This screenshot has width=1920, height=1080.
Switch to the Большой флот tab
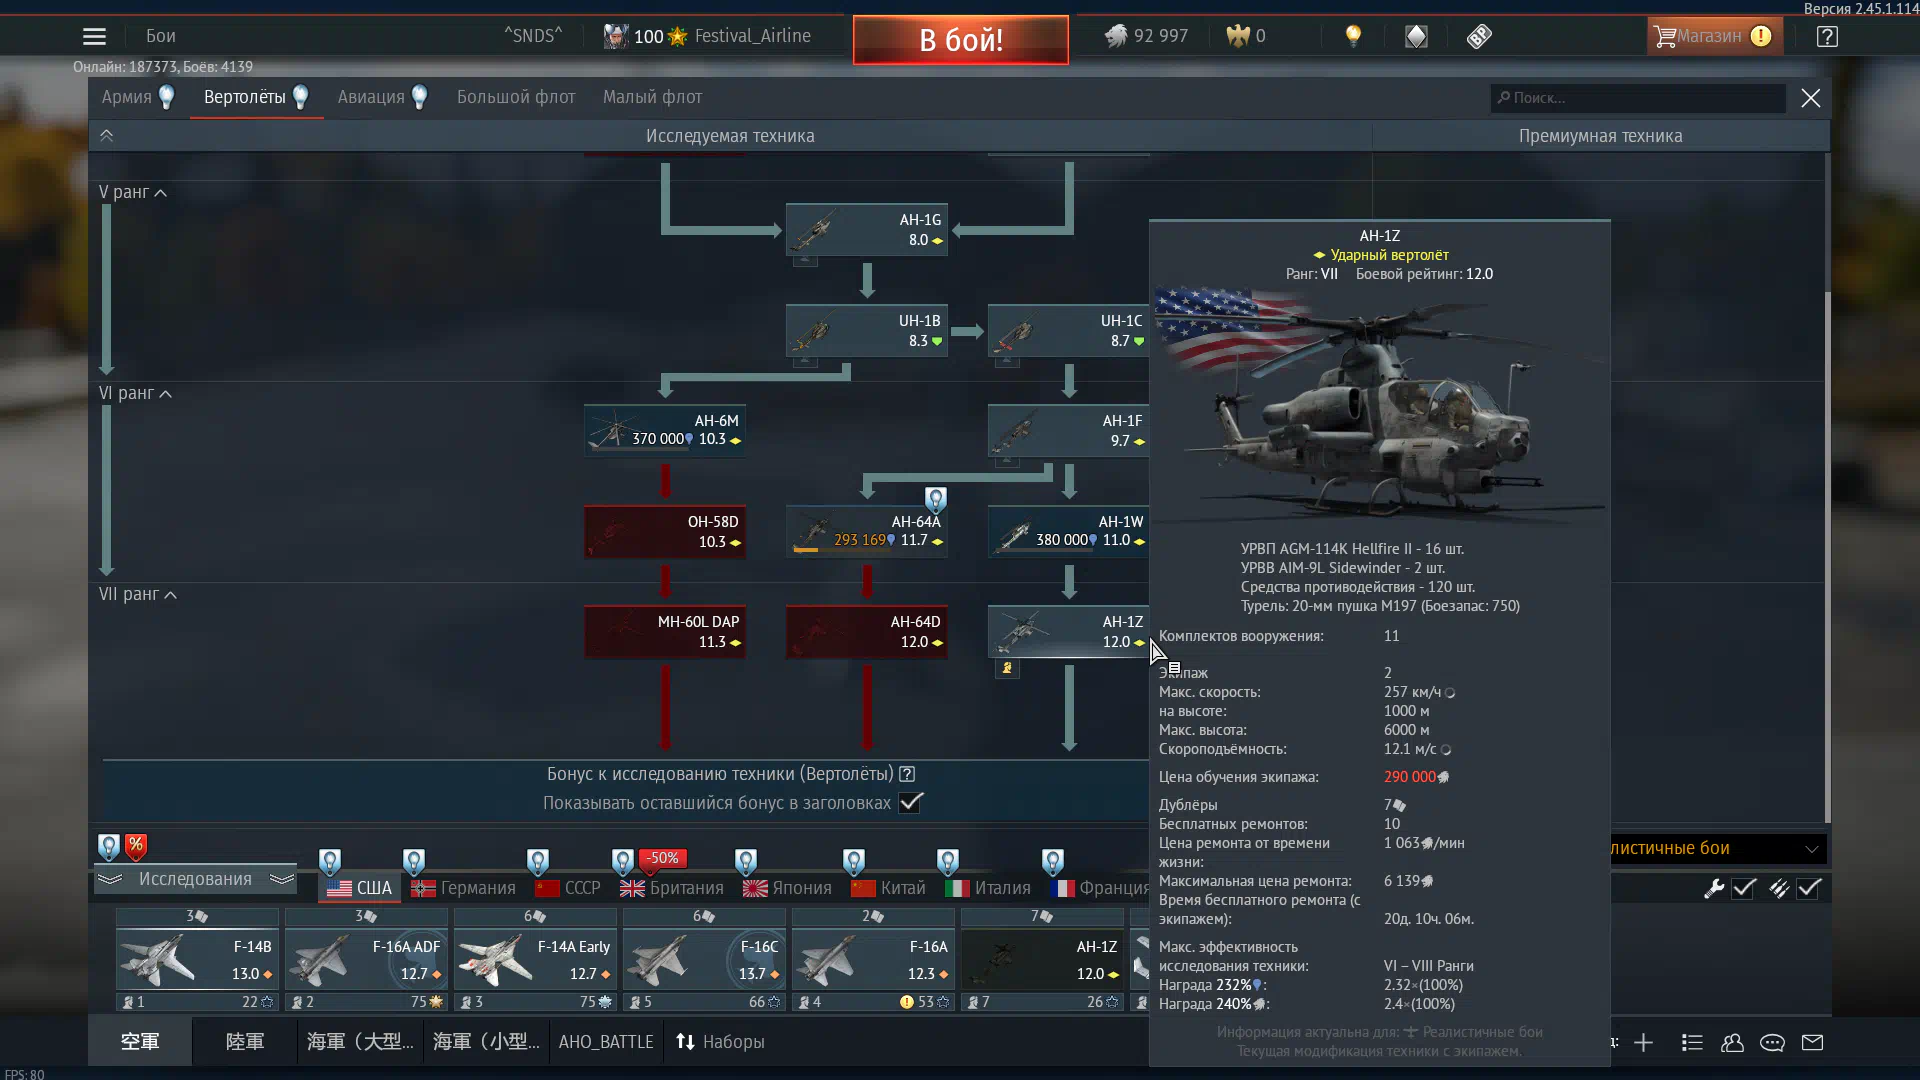[516, 97]
